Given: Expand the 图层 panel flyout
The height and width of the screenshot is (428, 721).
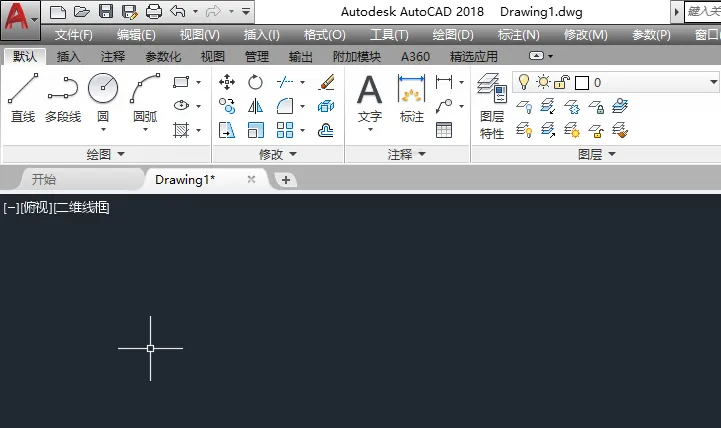Looking at the screenshot, I should click(x=596, y=154).
